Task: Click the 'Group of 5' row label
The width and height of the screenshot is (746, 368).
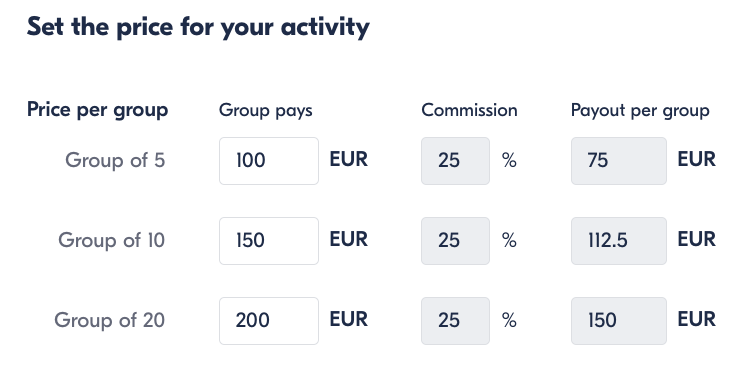Action: (115, 160)
